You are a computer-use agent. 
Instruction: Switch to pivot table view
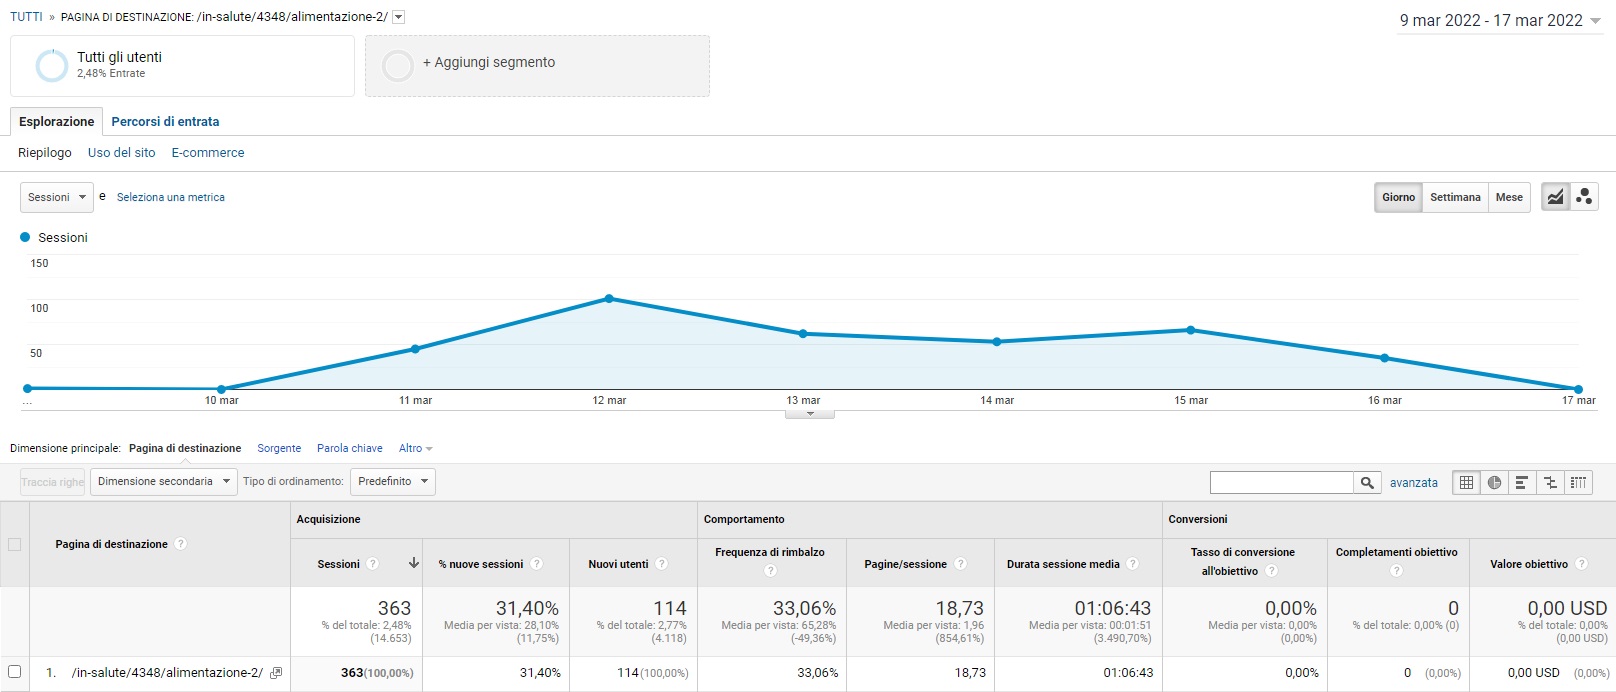coord(1578,482)
